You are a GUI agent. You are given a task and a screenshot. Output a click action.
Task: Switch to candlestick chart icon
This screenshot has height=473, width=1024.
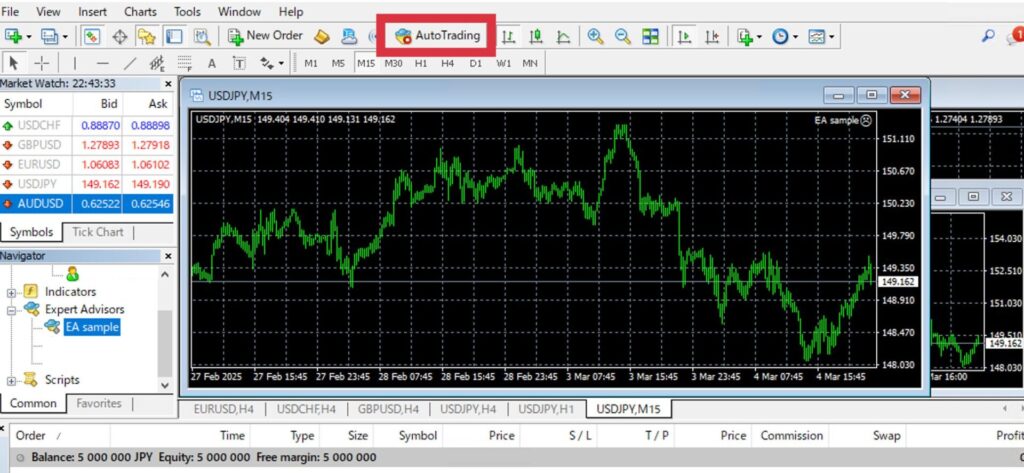pyautogui.click(x=536, y=37)
